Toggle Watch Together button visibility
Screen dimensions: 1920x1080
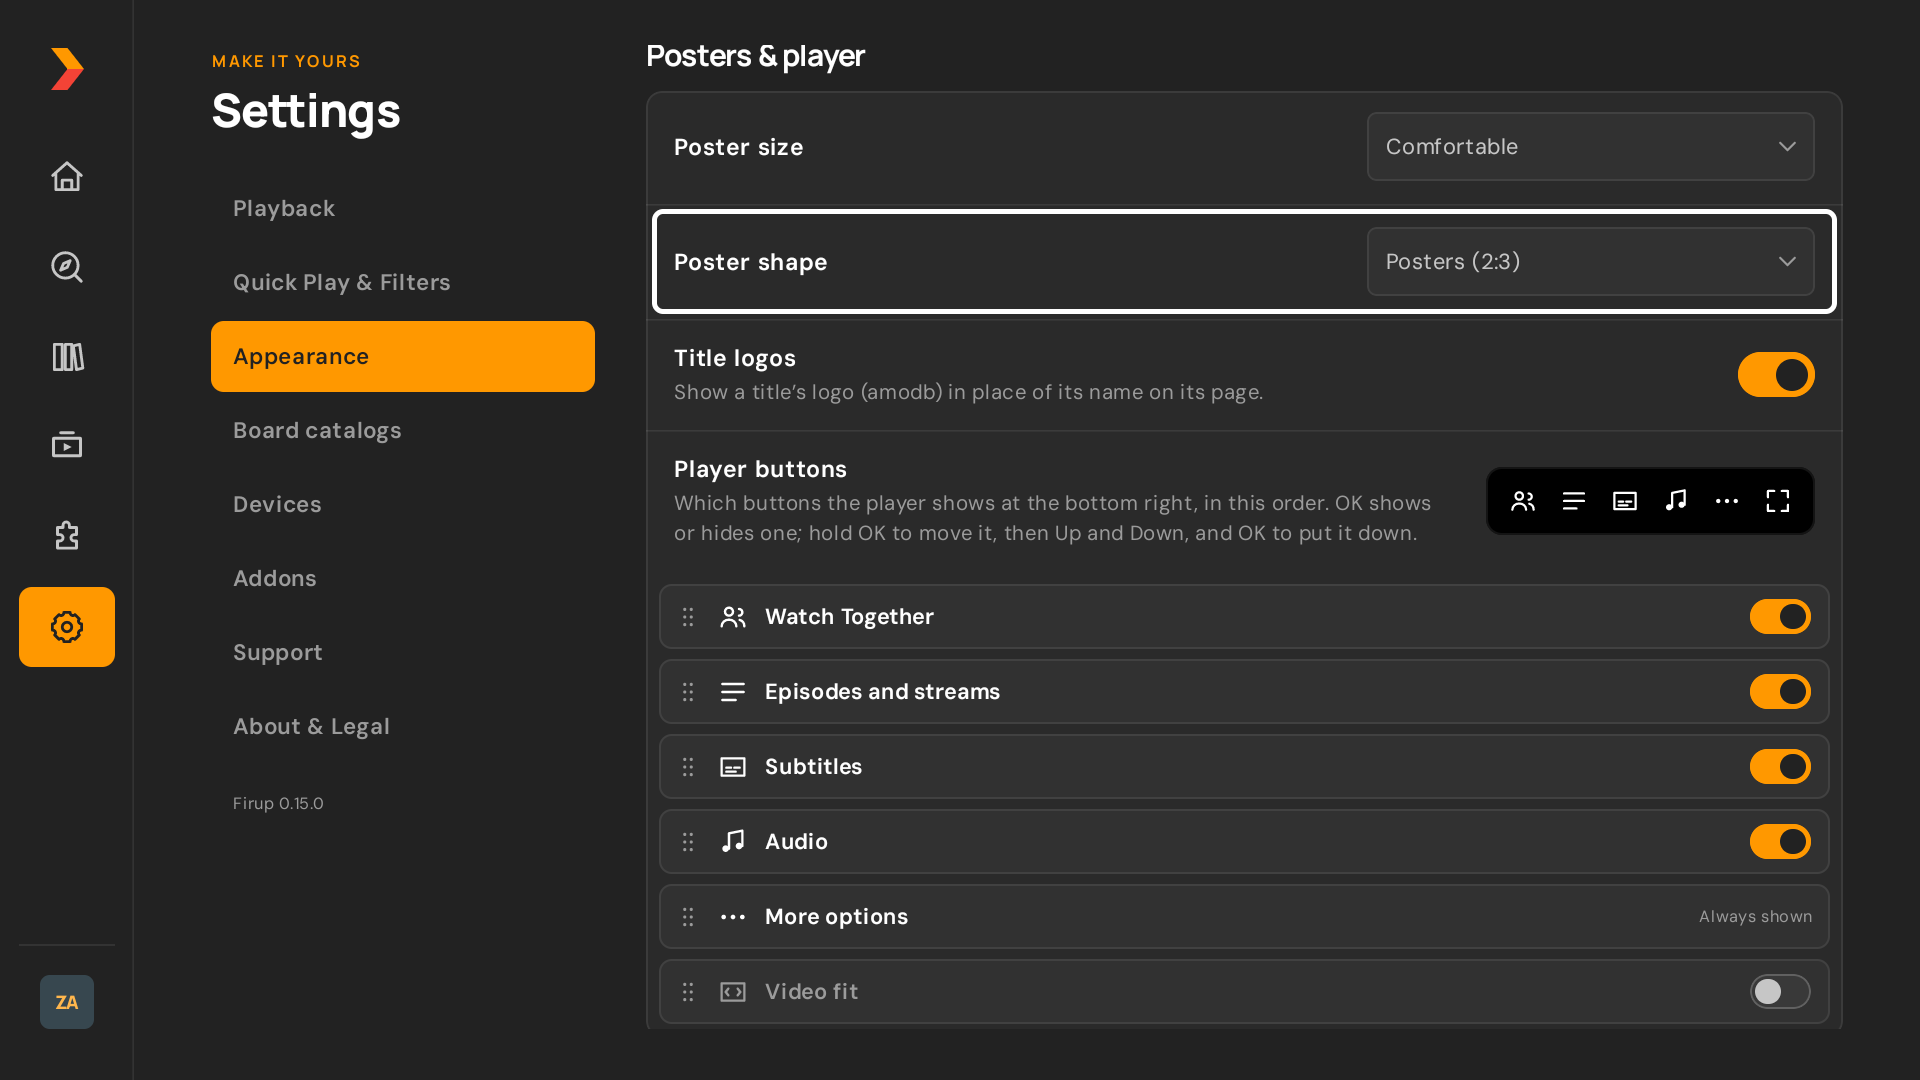tap(1780, 617)
